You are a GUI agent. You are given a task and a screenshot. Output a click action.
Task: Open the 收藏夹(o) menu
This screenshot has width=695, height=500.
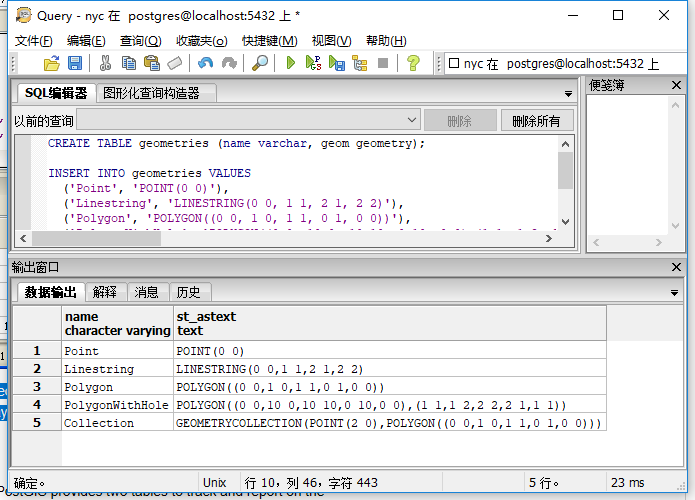[202, 41]
